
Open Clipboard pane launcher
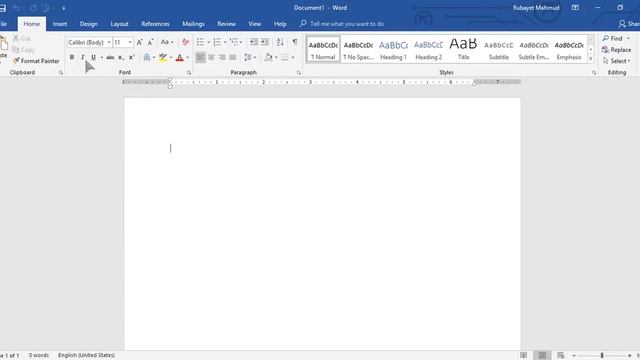[x=61, y=73]
